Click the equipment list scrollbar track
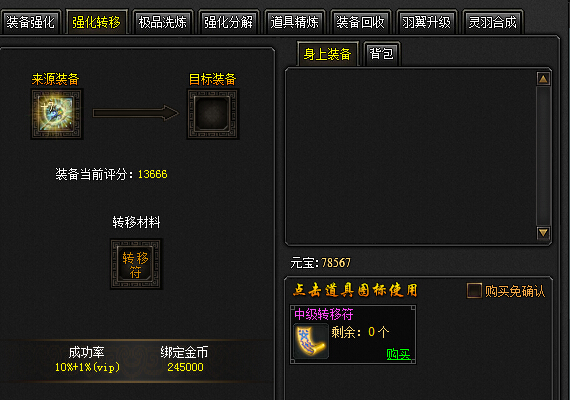570x400 pixels. click(543, 156)
